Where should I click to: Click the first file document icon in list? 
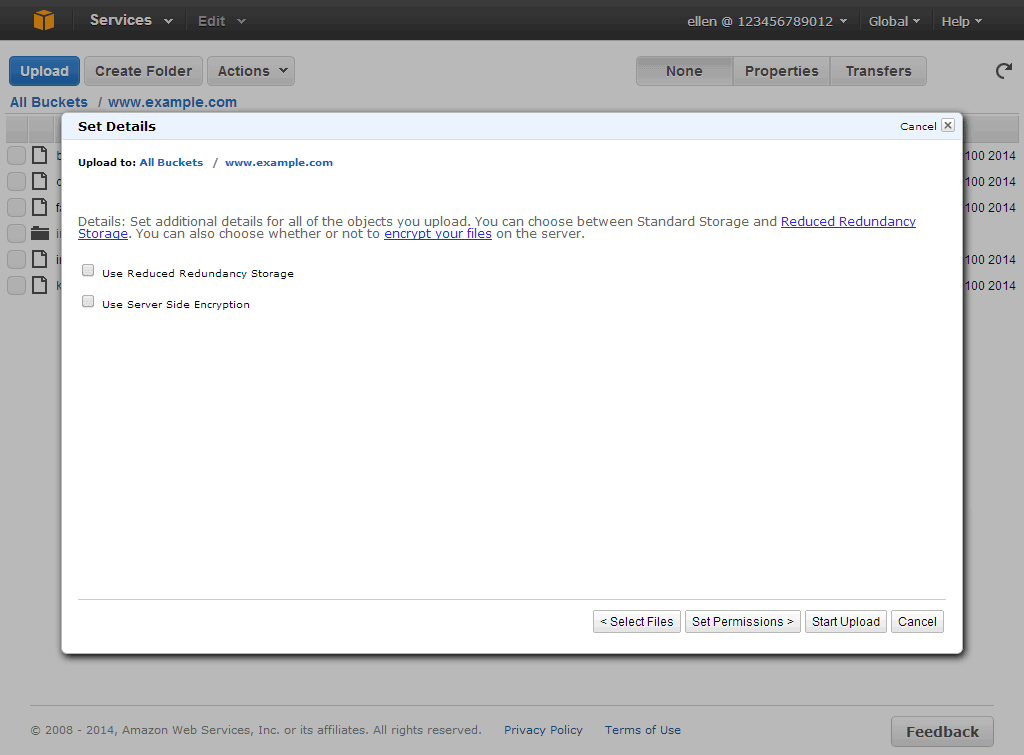(40, 155)
